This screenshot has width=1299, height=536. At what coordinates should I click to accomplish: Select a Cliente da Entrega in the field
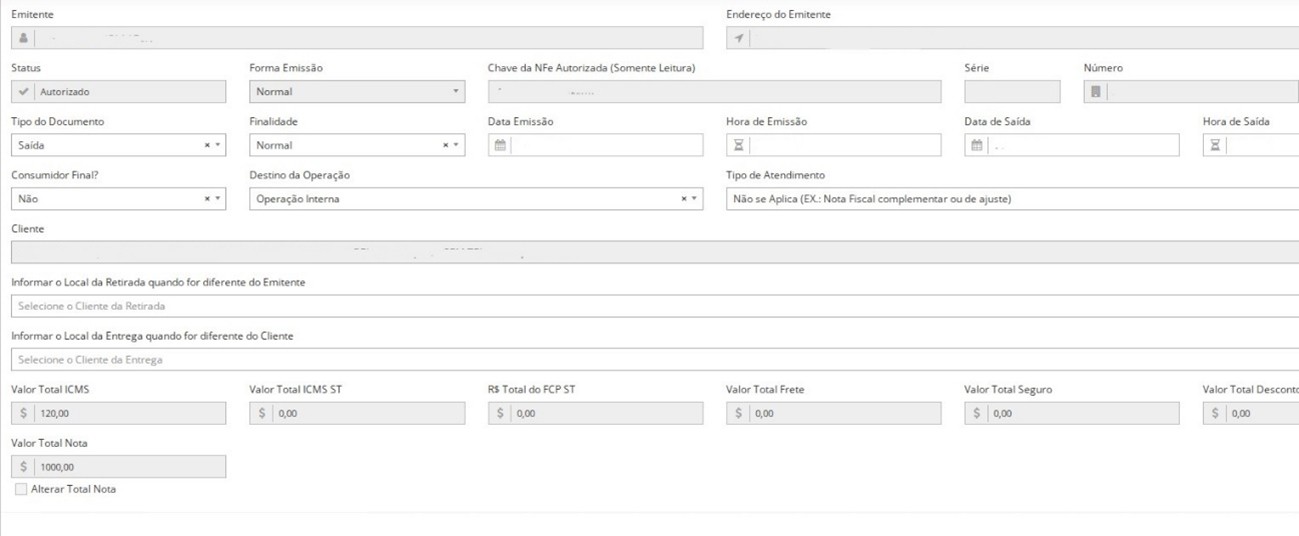tap(654, 359)
